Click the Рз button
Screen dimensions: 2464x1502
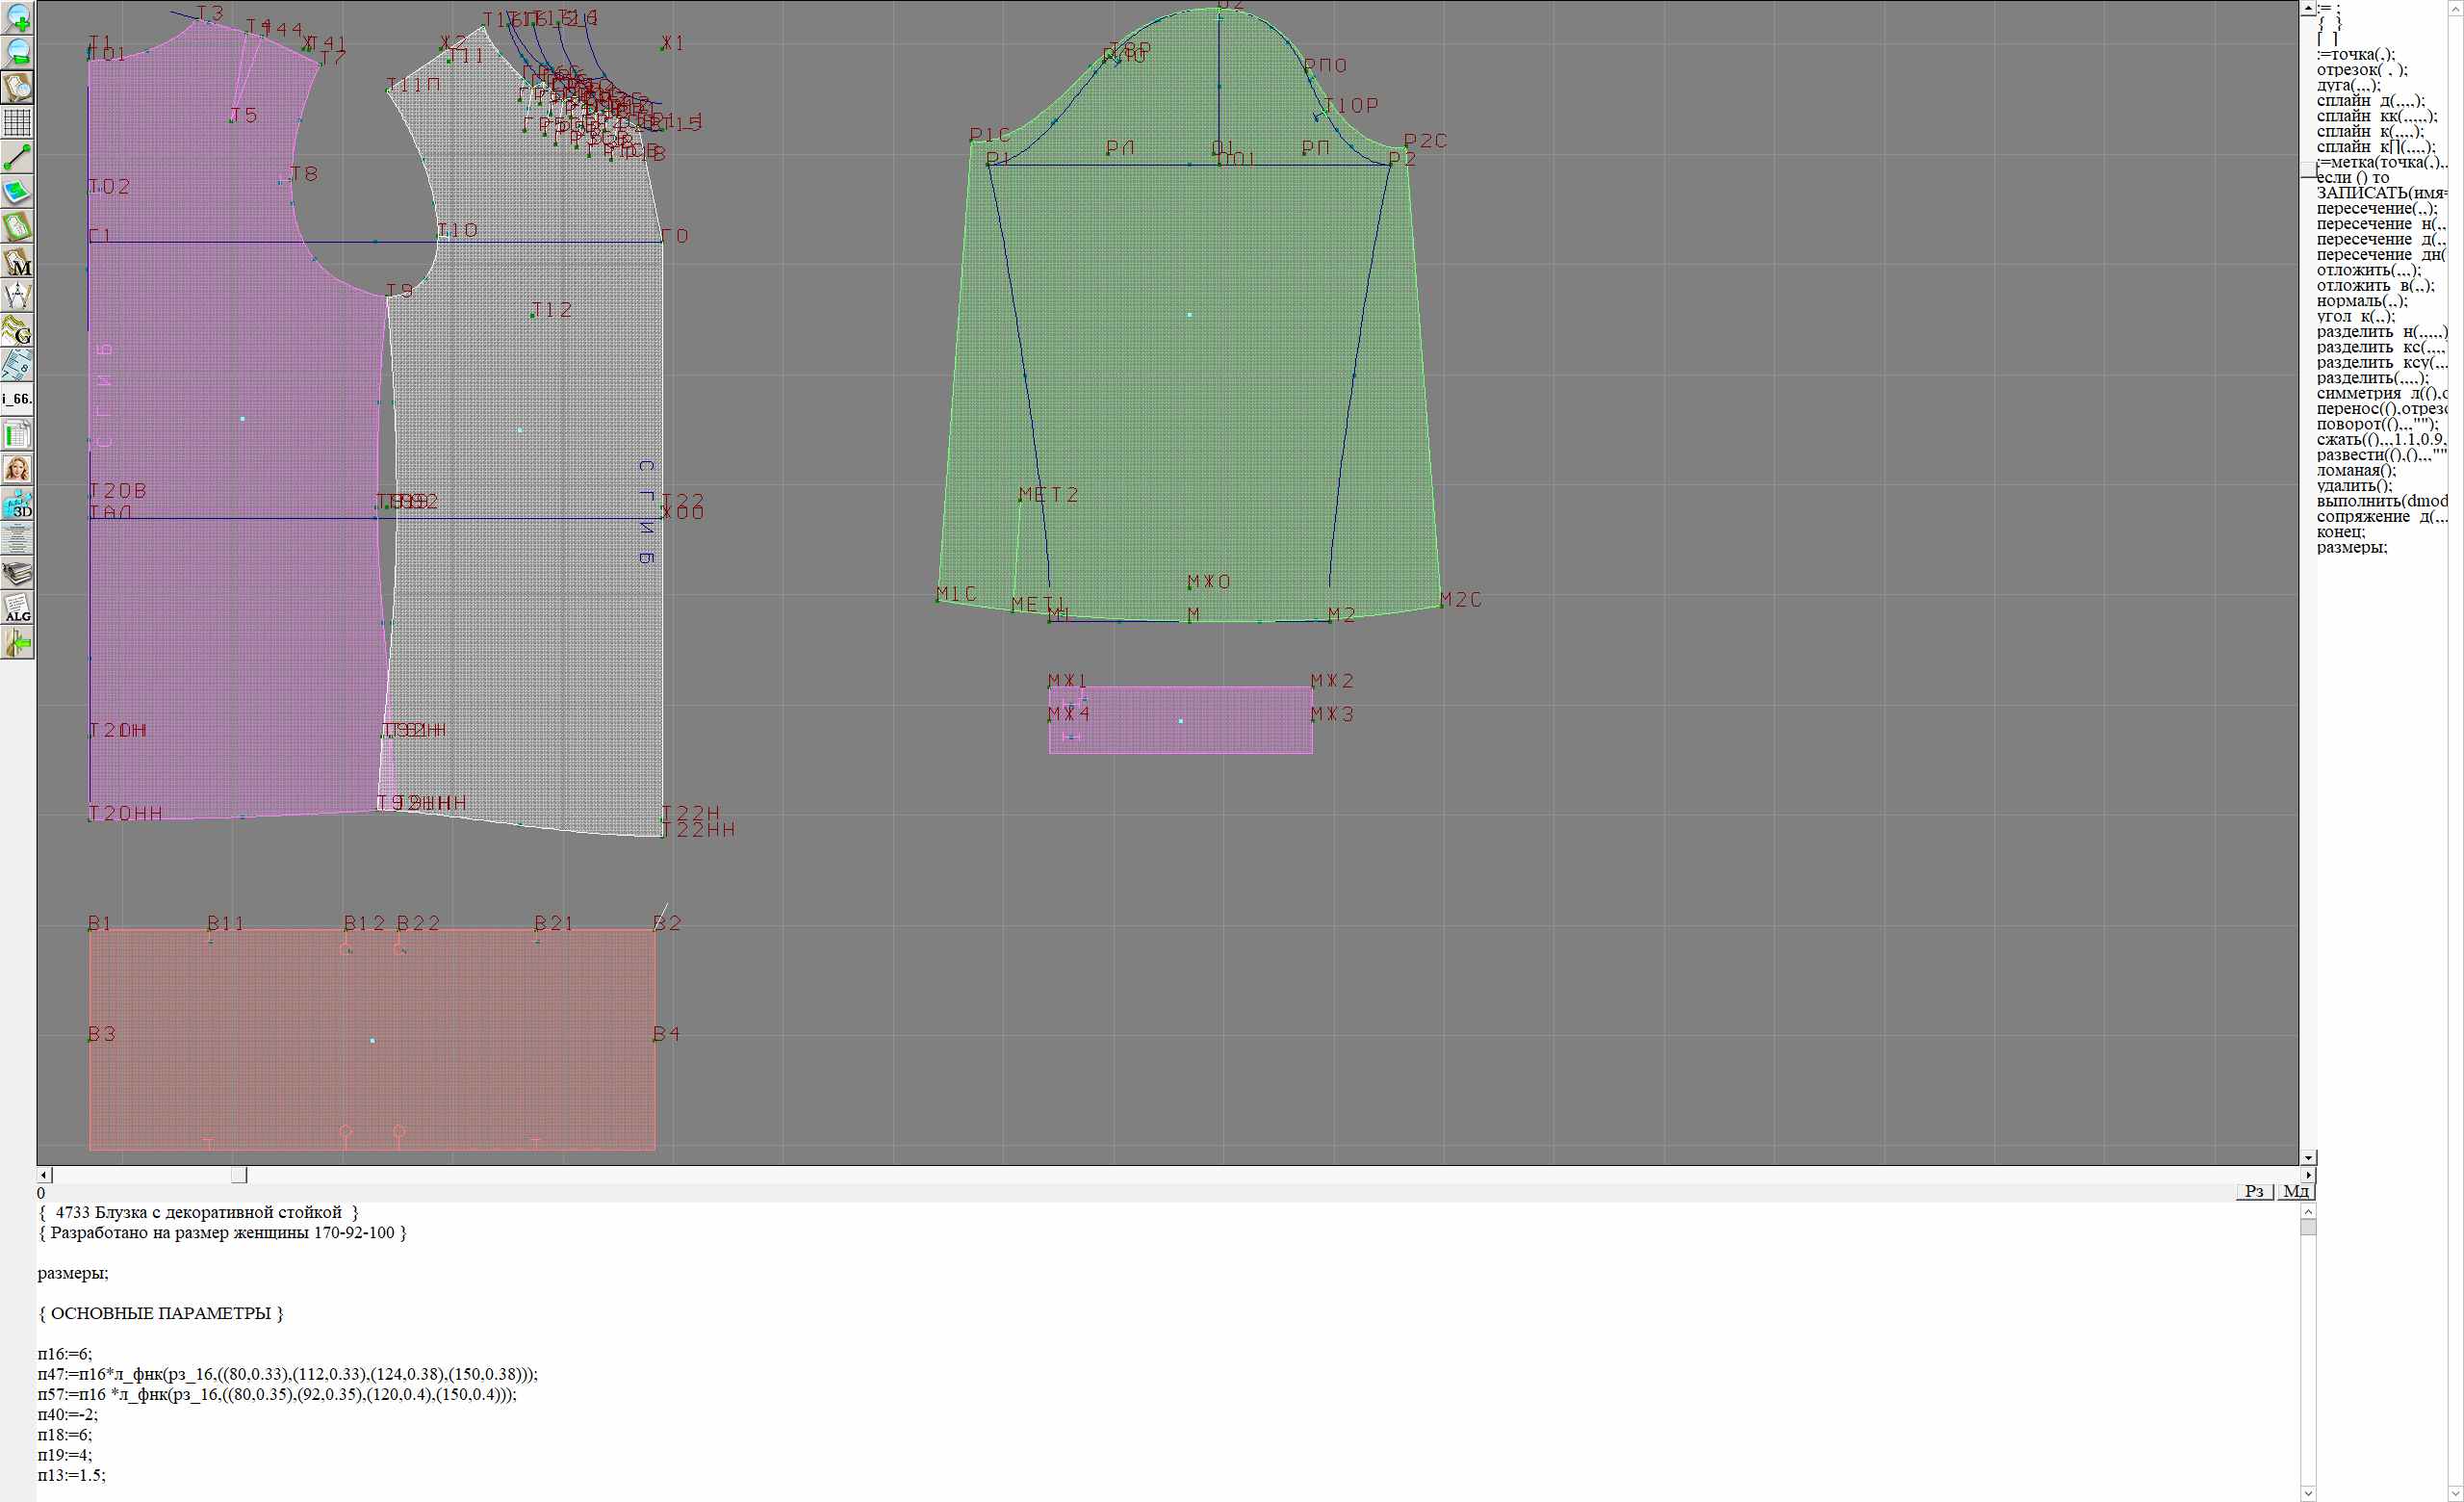click(x=2255, y=1191)
